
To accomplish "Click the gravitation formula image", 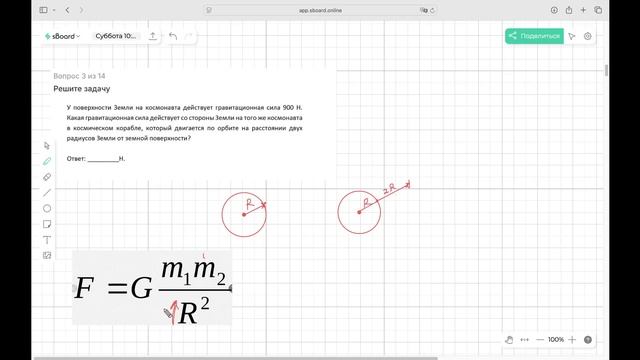I will 152,288.
